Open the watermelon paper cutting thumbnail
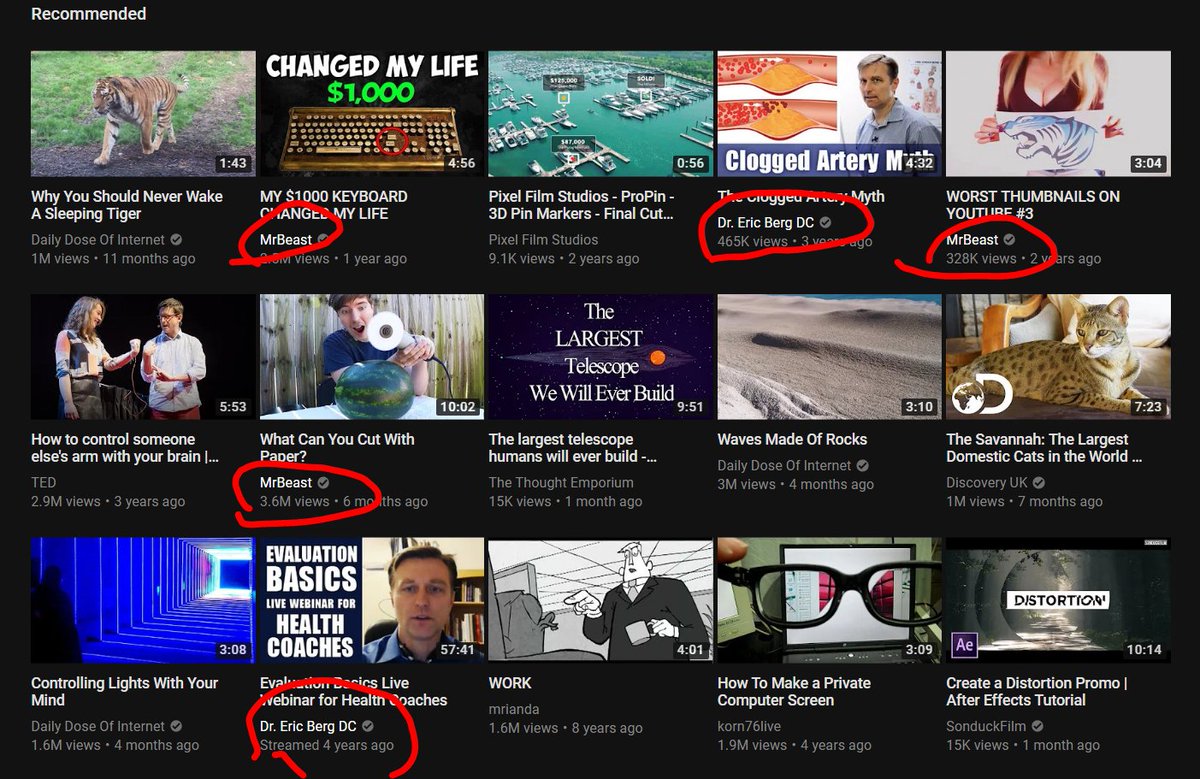 coord(371,357)
